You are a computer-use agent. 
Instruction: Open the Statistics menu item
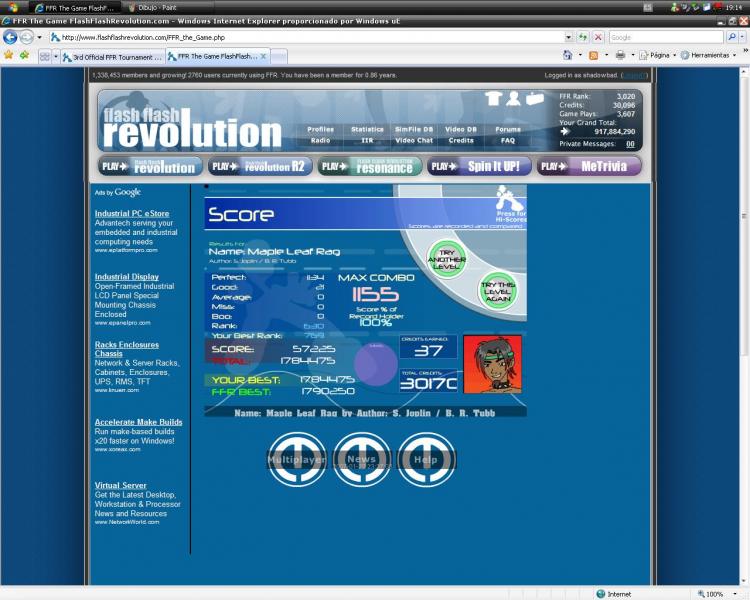pos(367,129)
